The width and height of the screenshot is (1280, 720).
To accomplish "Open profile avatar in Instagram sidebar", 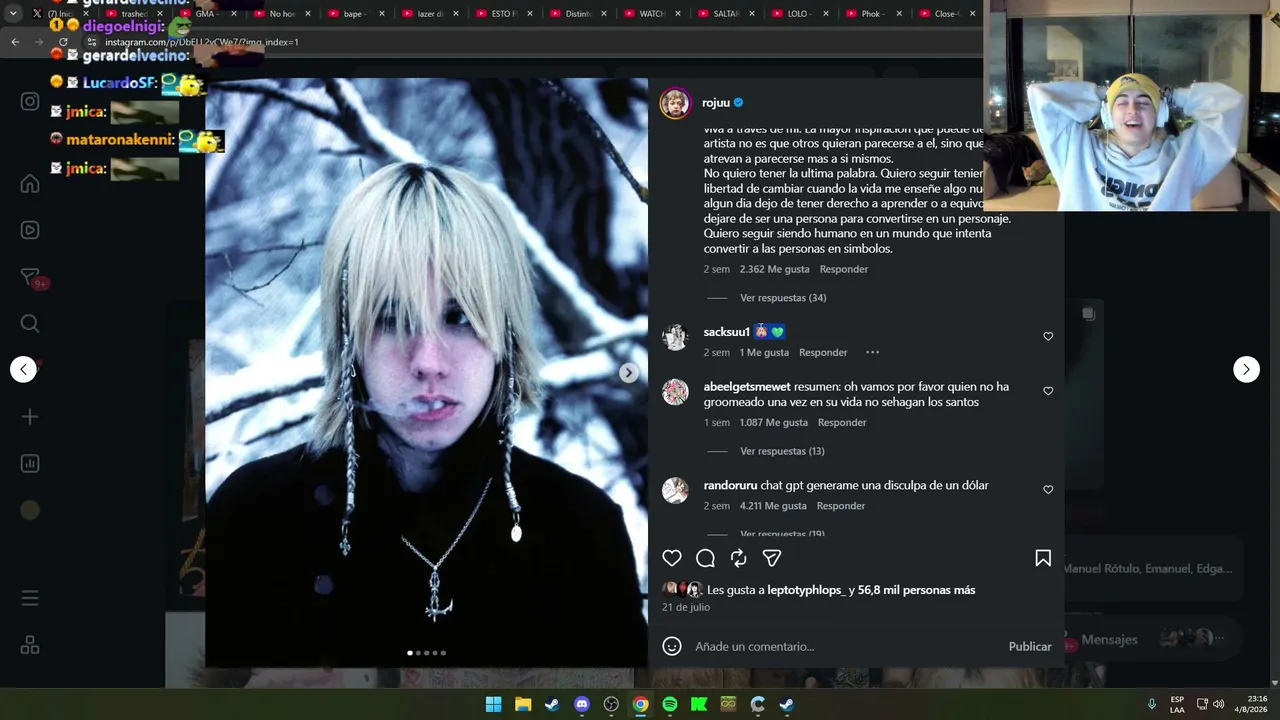I will 30,510.
